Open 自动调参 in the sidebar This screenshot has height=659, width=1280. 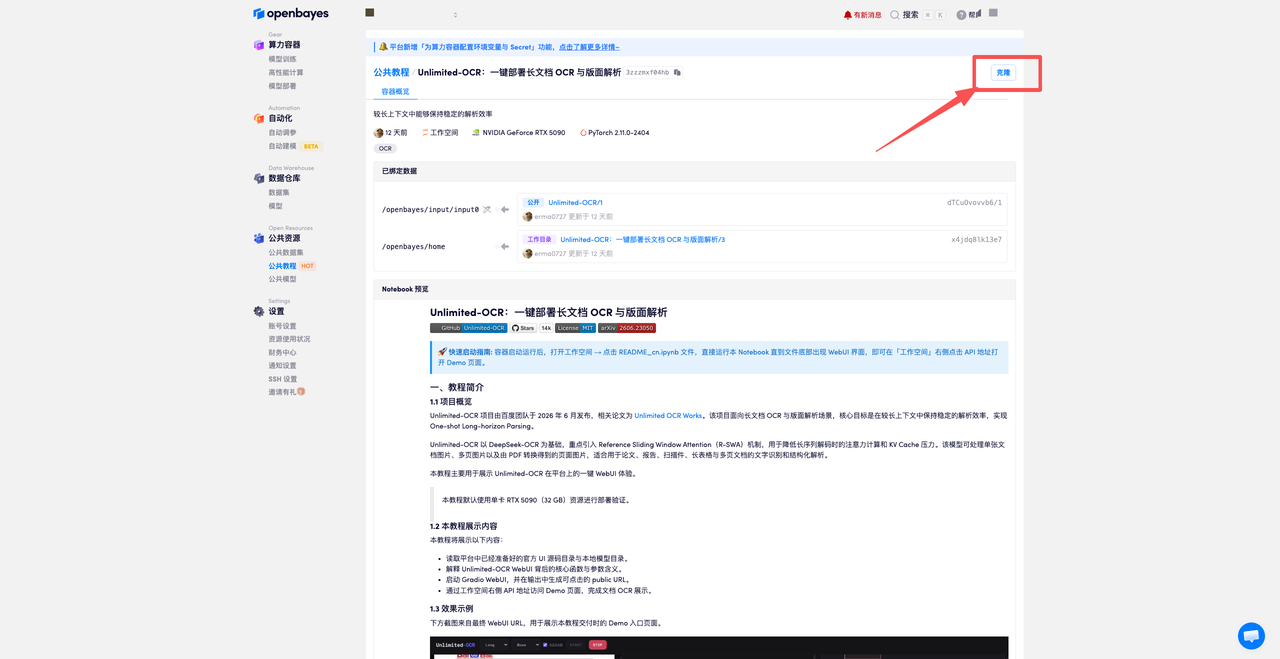tap(282, 133)
